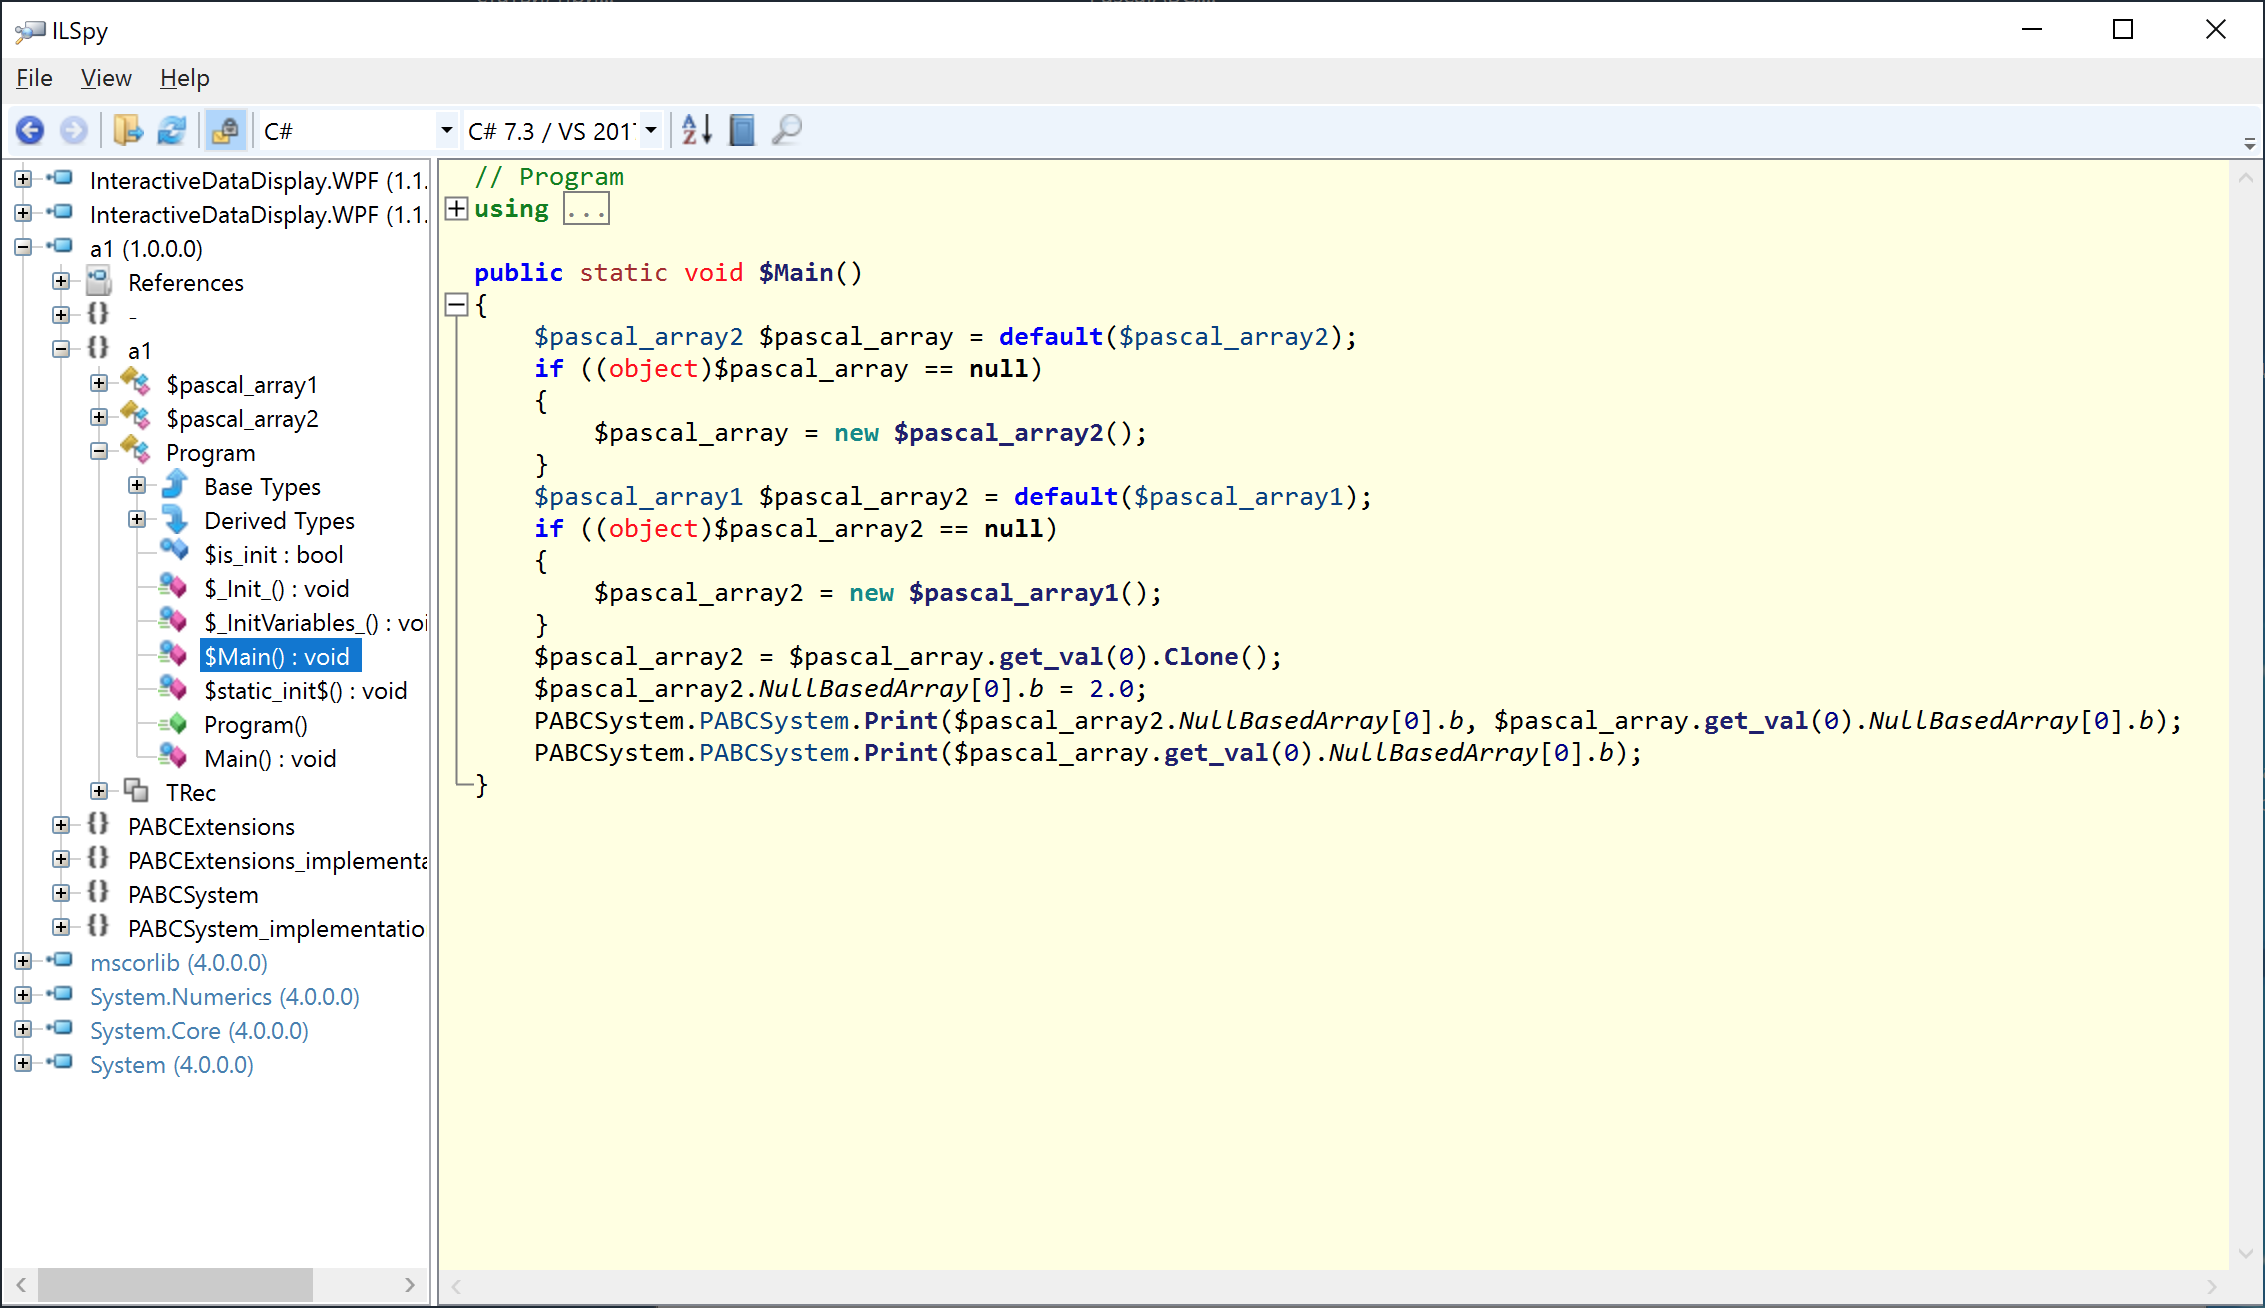Sort assemblies alphabetically
The image size is (2265, 1308).
(x=696, y=130)
